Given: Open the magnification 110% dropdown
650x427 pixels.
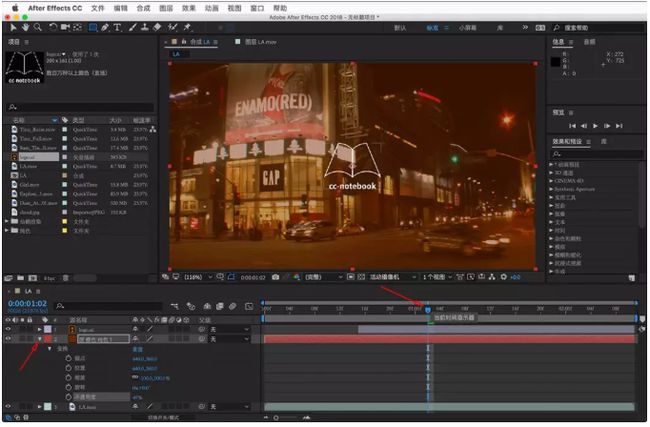Looking at the screenshot, I should [x=198, y=277].
